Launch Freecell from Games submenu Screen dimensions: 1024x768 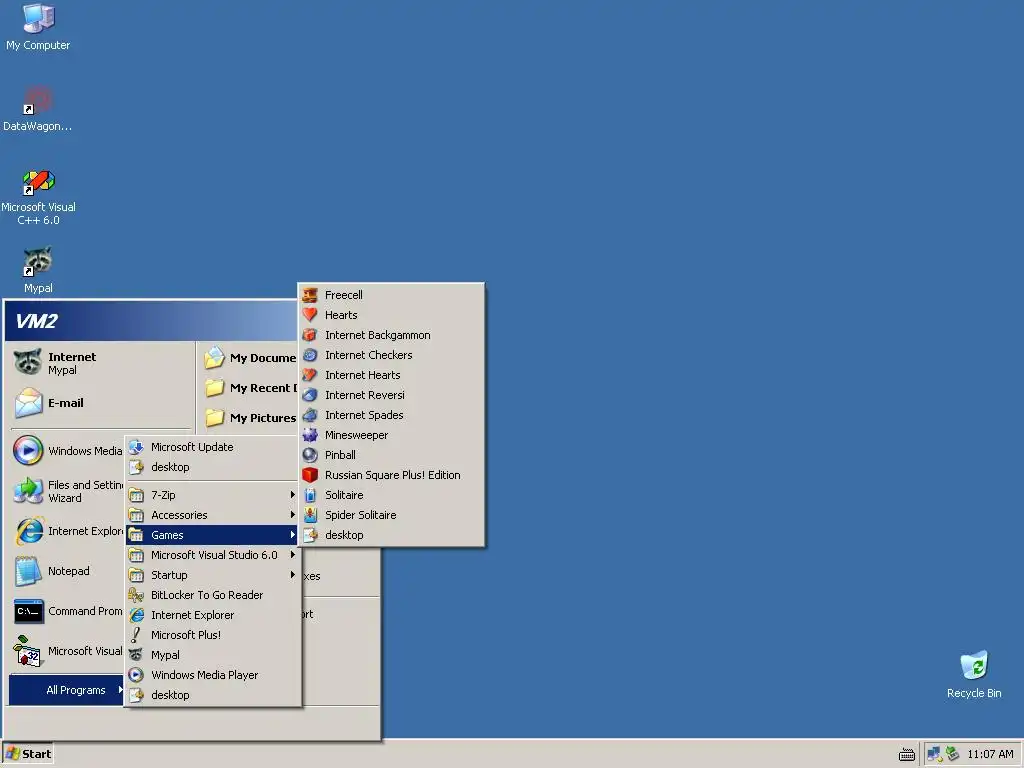[x=391, y=295]
